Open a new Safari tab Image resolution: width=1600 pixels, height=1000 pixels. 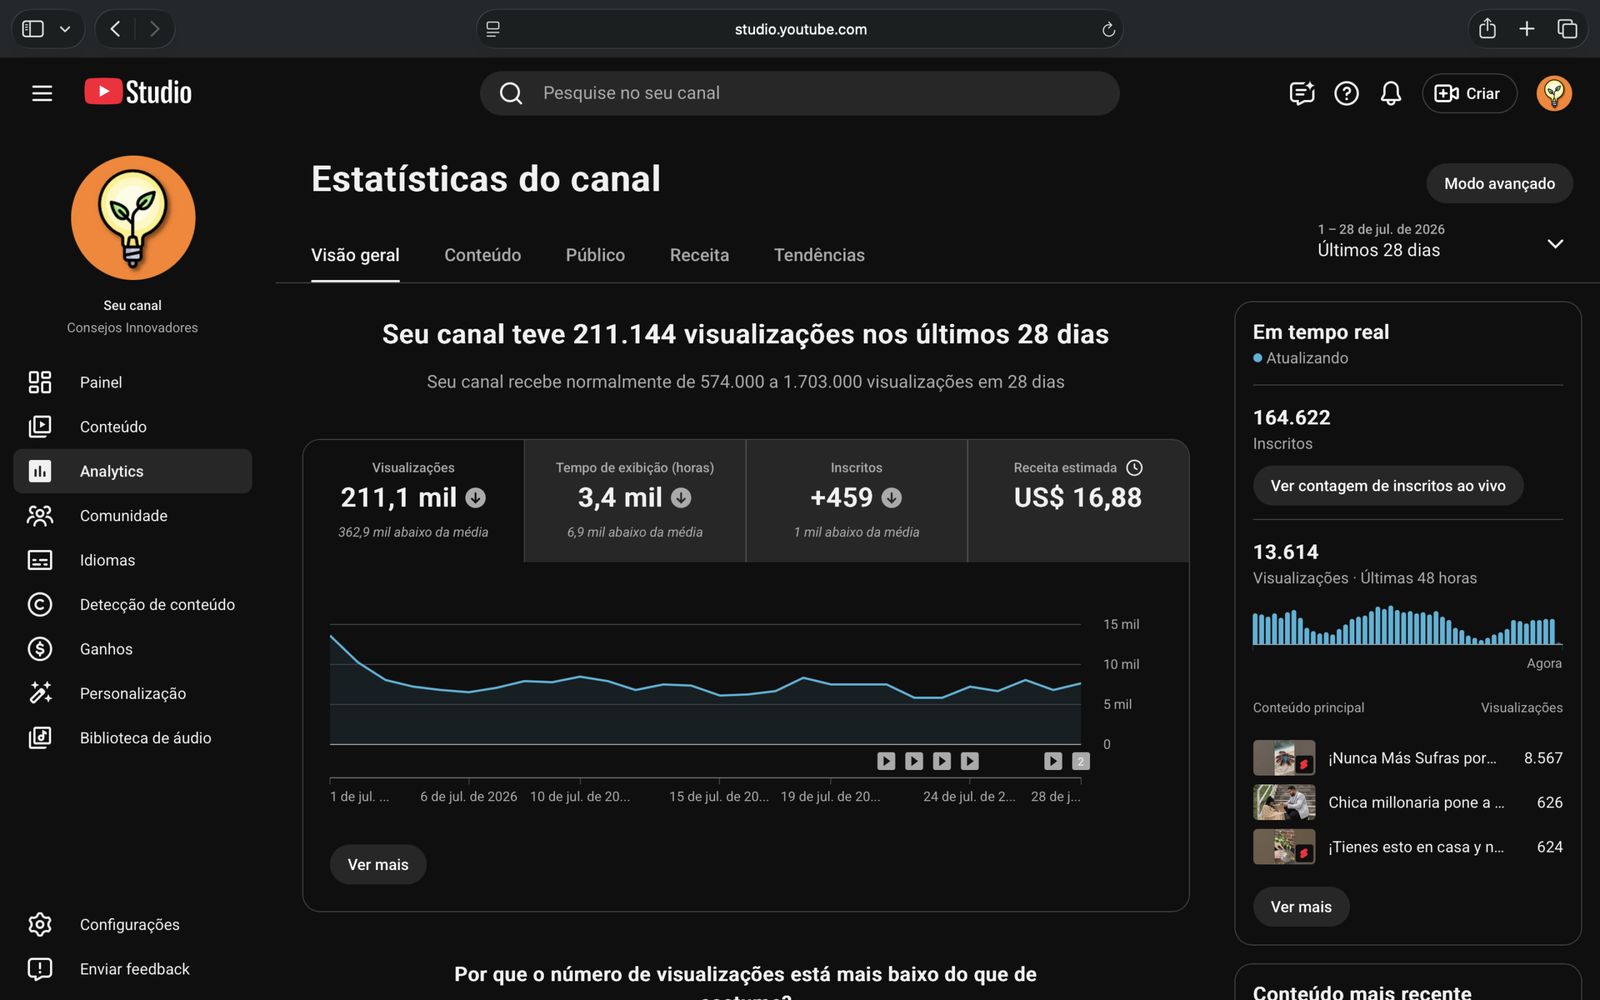[1526, 29]
